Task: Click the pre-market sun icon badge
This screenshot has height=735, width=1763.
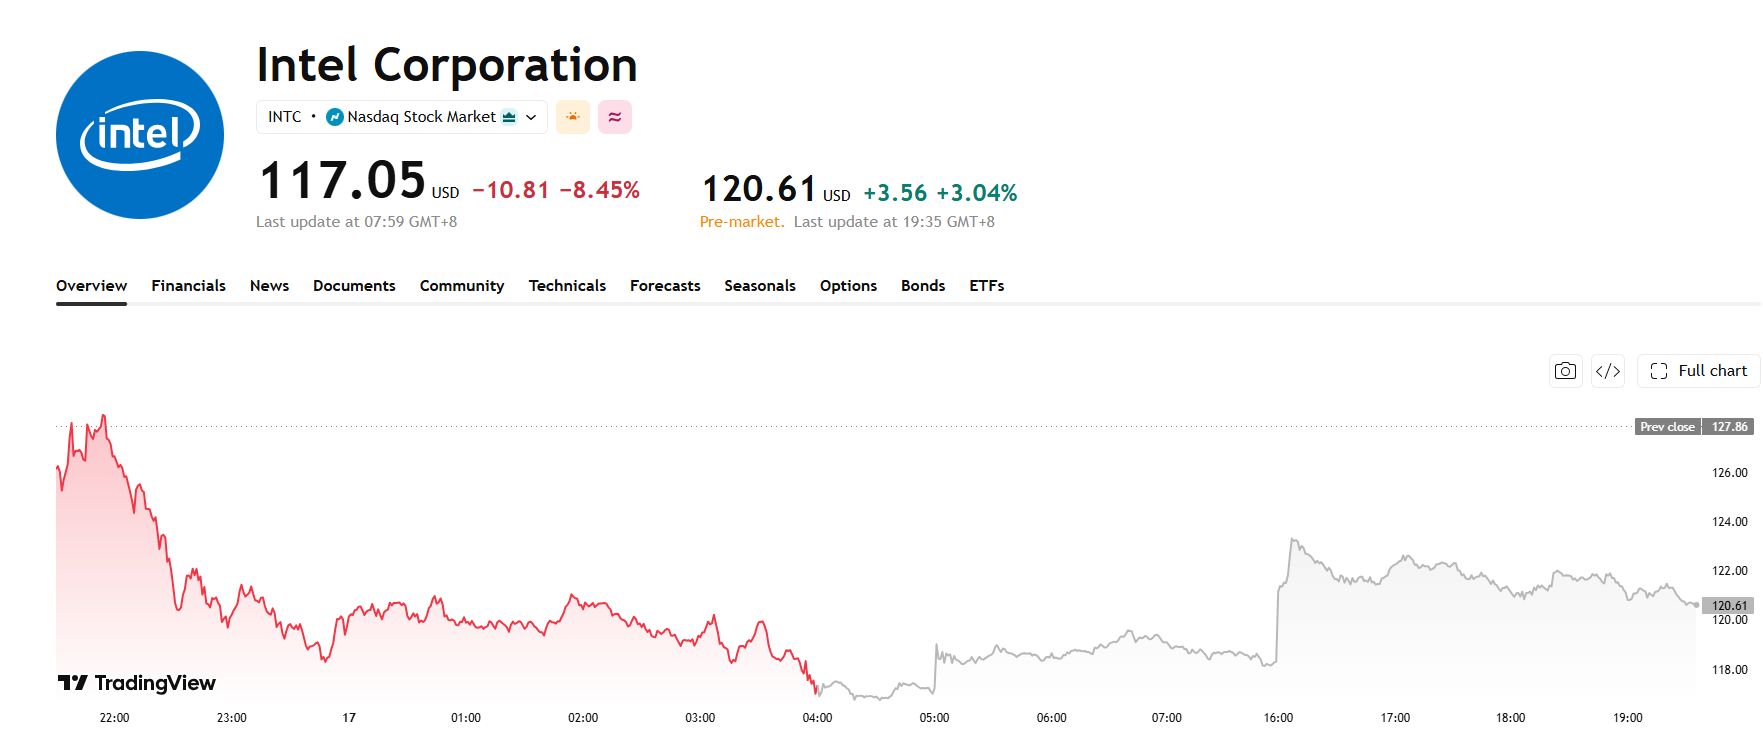Action: 573,117
